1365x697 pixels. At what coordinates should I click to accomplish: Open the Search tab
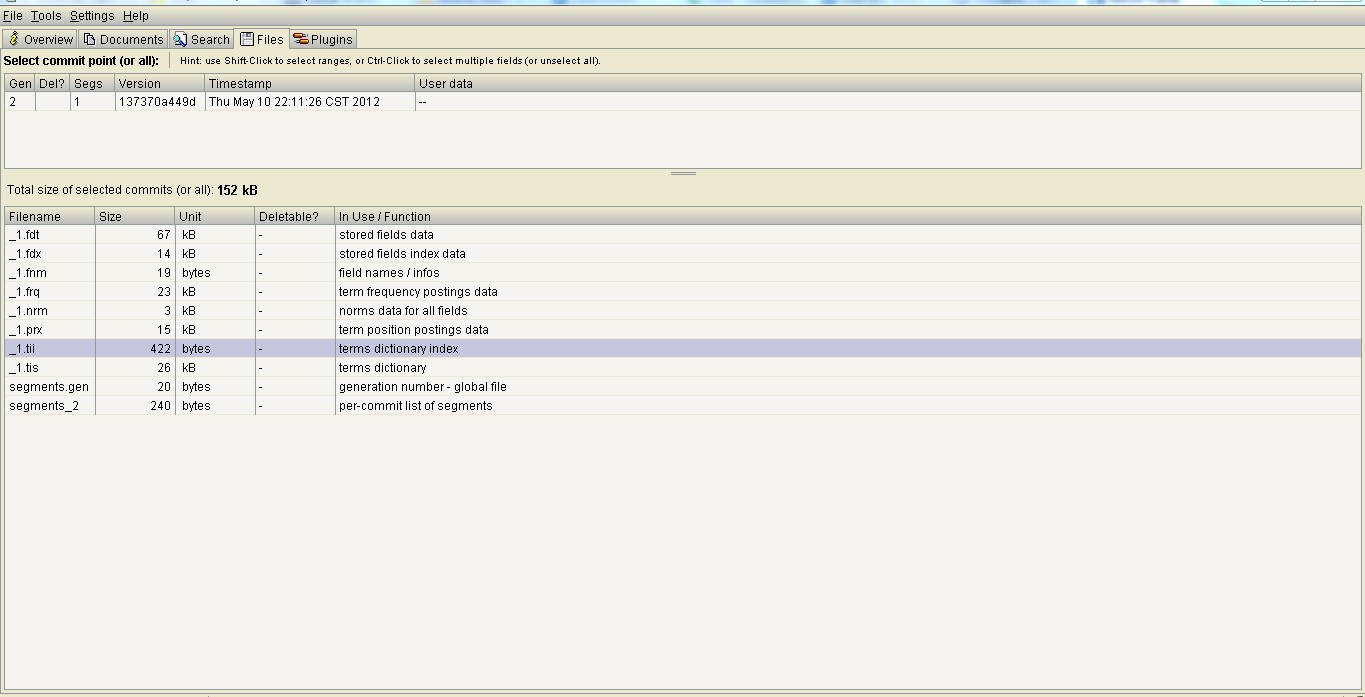201,39
